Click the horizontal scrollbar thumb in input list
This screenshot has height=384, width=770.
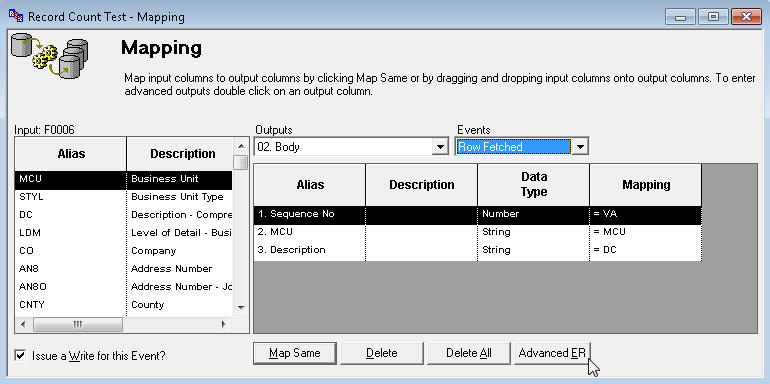pyautogui.click(x=78, y=325)
